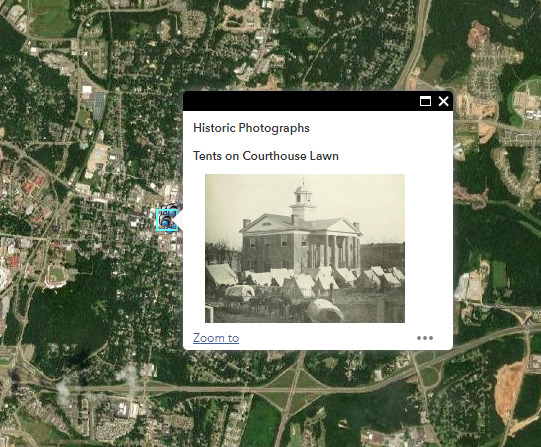Open the popup's three-dot more options menu
Screen dimensions: 541x447
[x=425, y=338]
